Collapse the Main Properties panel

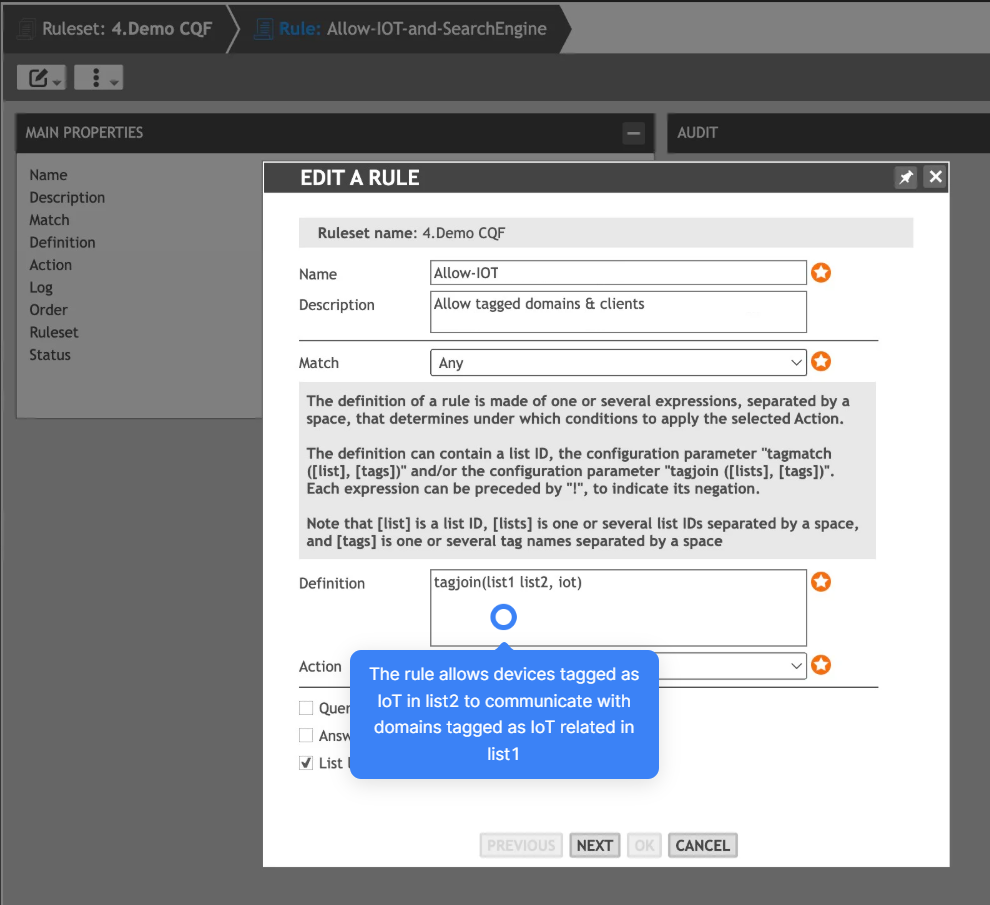pyautogui.click(x=633, y=133)
